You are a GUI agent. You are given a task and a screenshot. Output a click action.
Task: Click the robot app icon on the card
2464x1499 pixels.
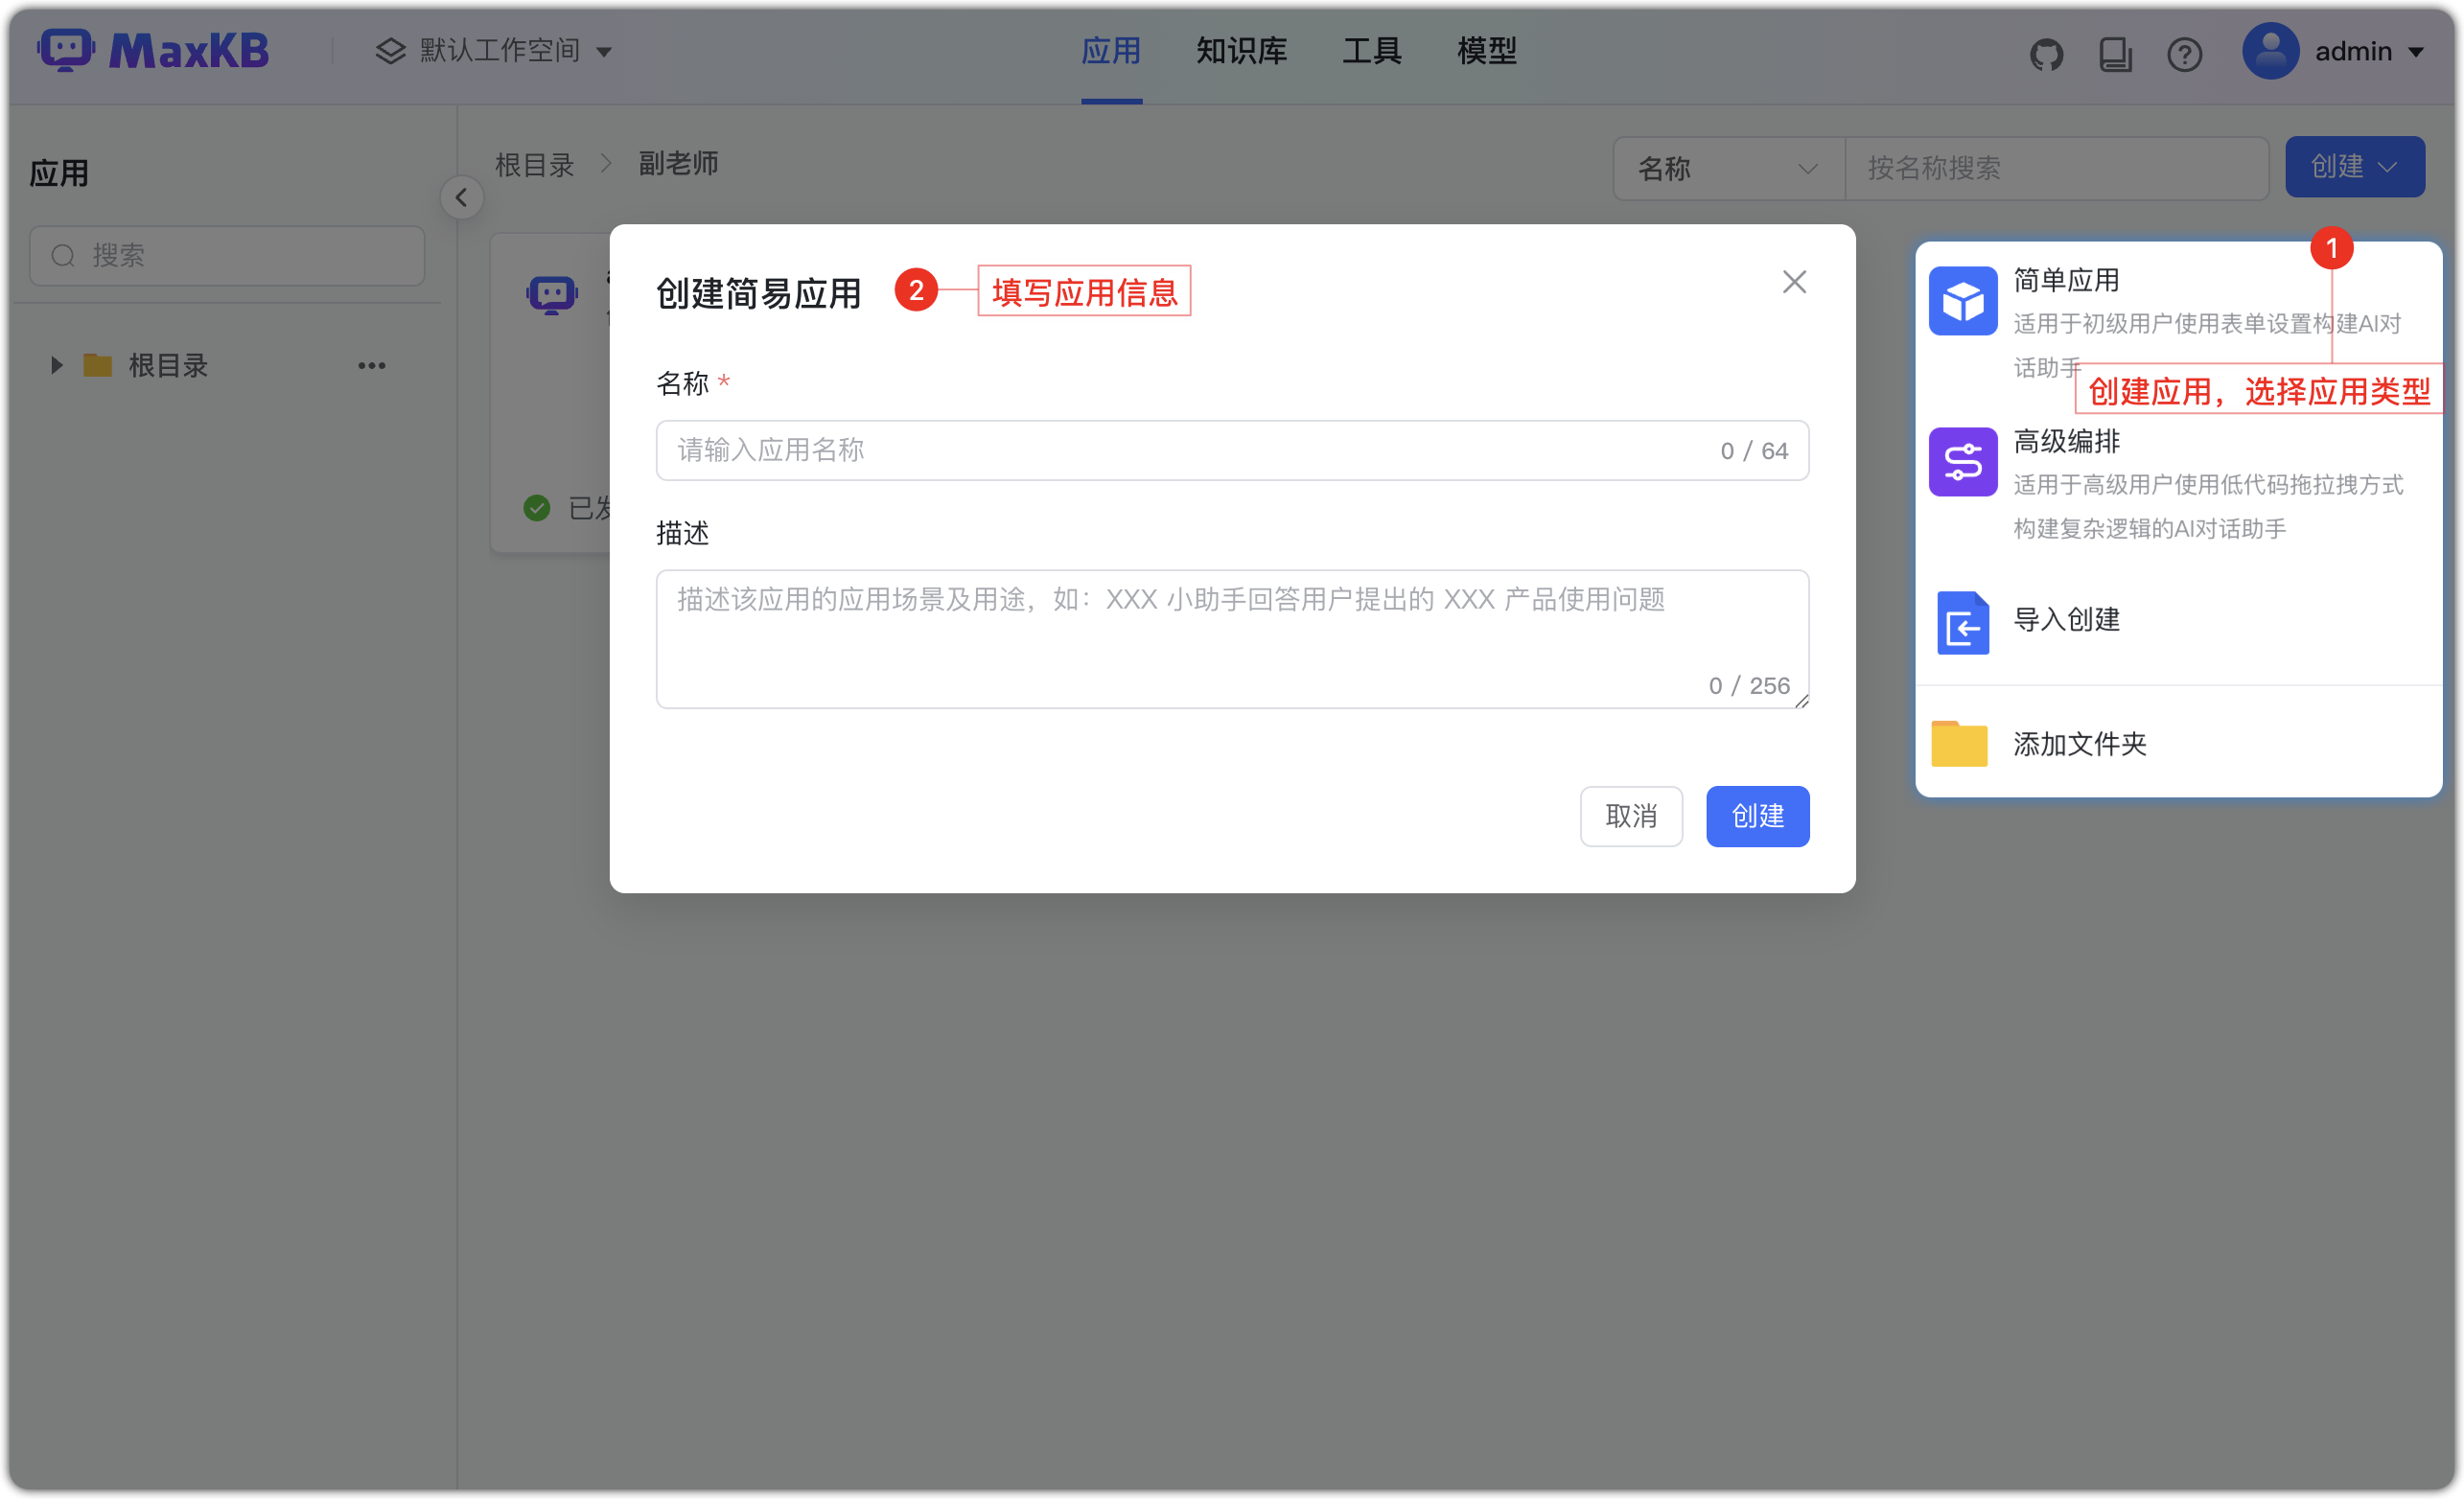pyautogui.click(x=551, y=295)
